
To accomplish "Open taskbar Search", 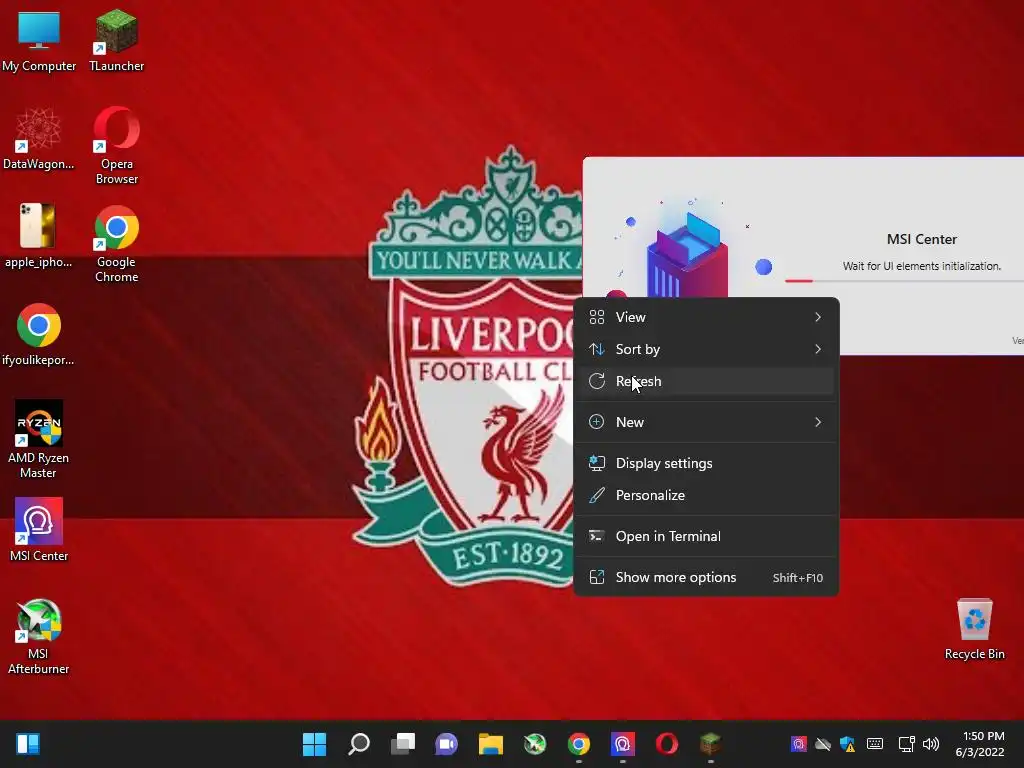I will click(359, 744).
